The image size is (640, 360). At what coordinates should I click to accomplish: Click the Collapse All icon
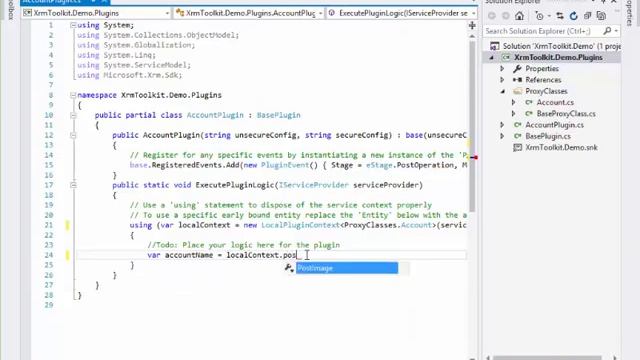(x=587, y=16)
